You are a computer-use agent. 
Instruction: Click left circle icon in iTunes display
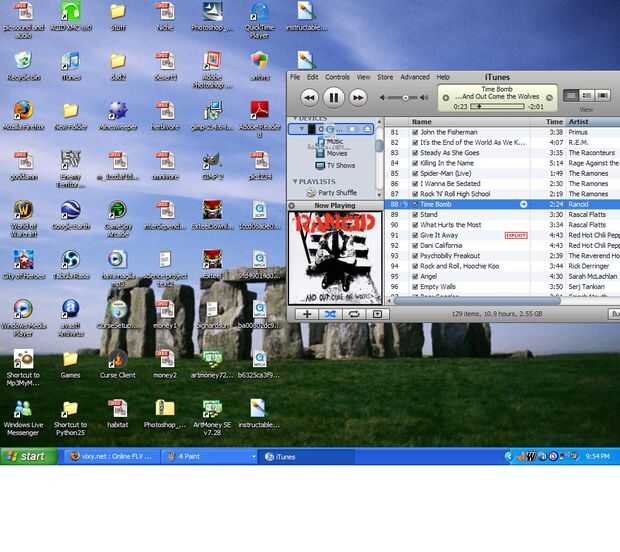pos(446,98)
